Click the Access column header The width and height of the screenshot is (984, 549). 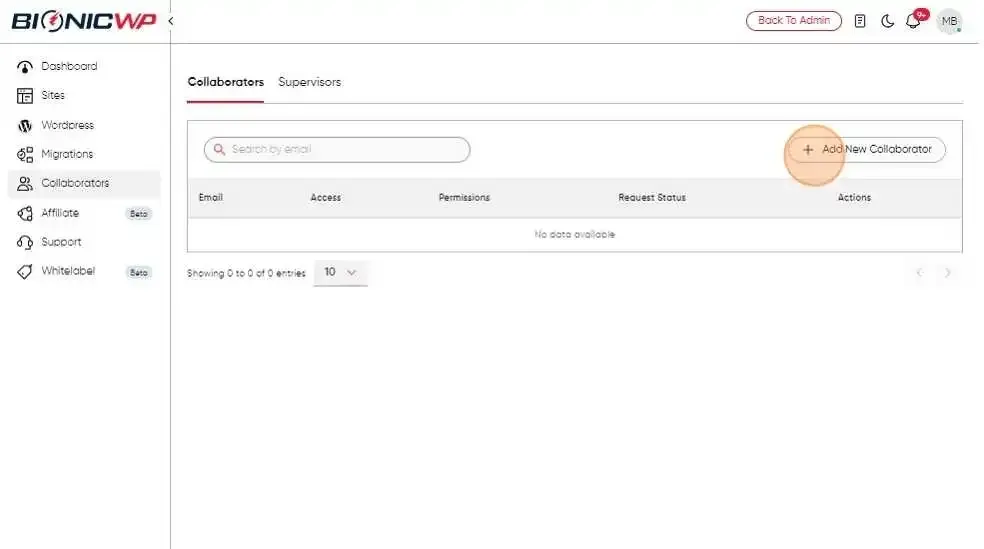pyautogui.click(x=325, y=197)
